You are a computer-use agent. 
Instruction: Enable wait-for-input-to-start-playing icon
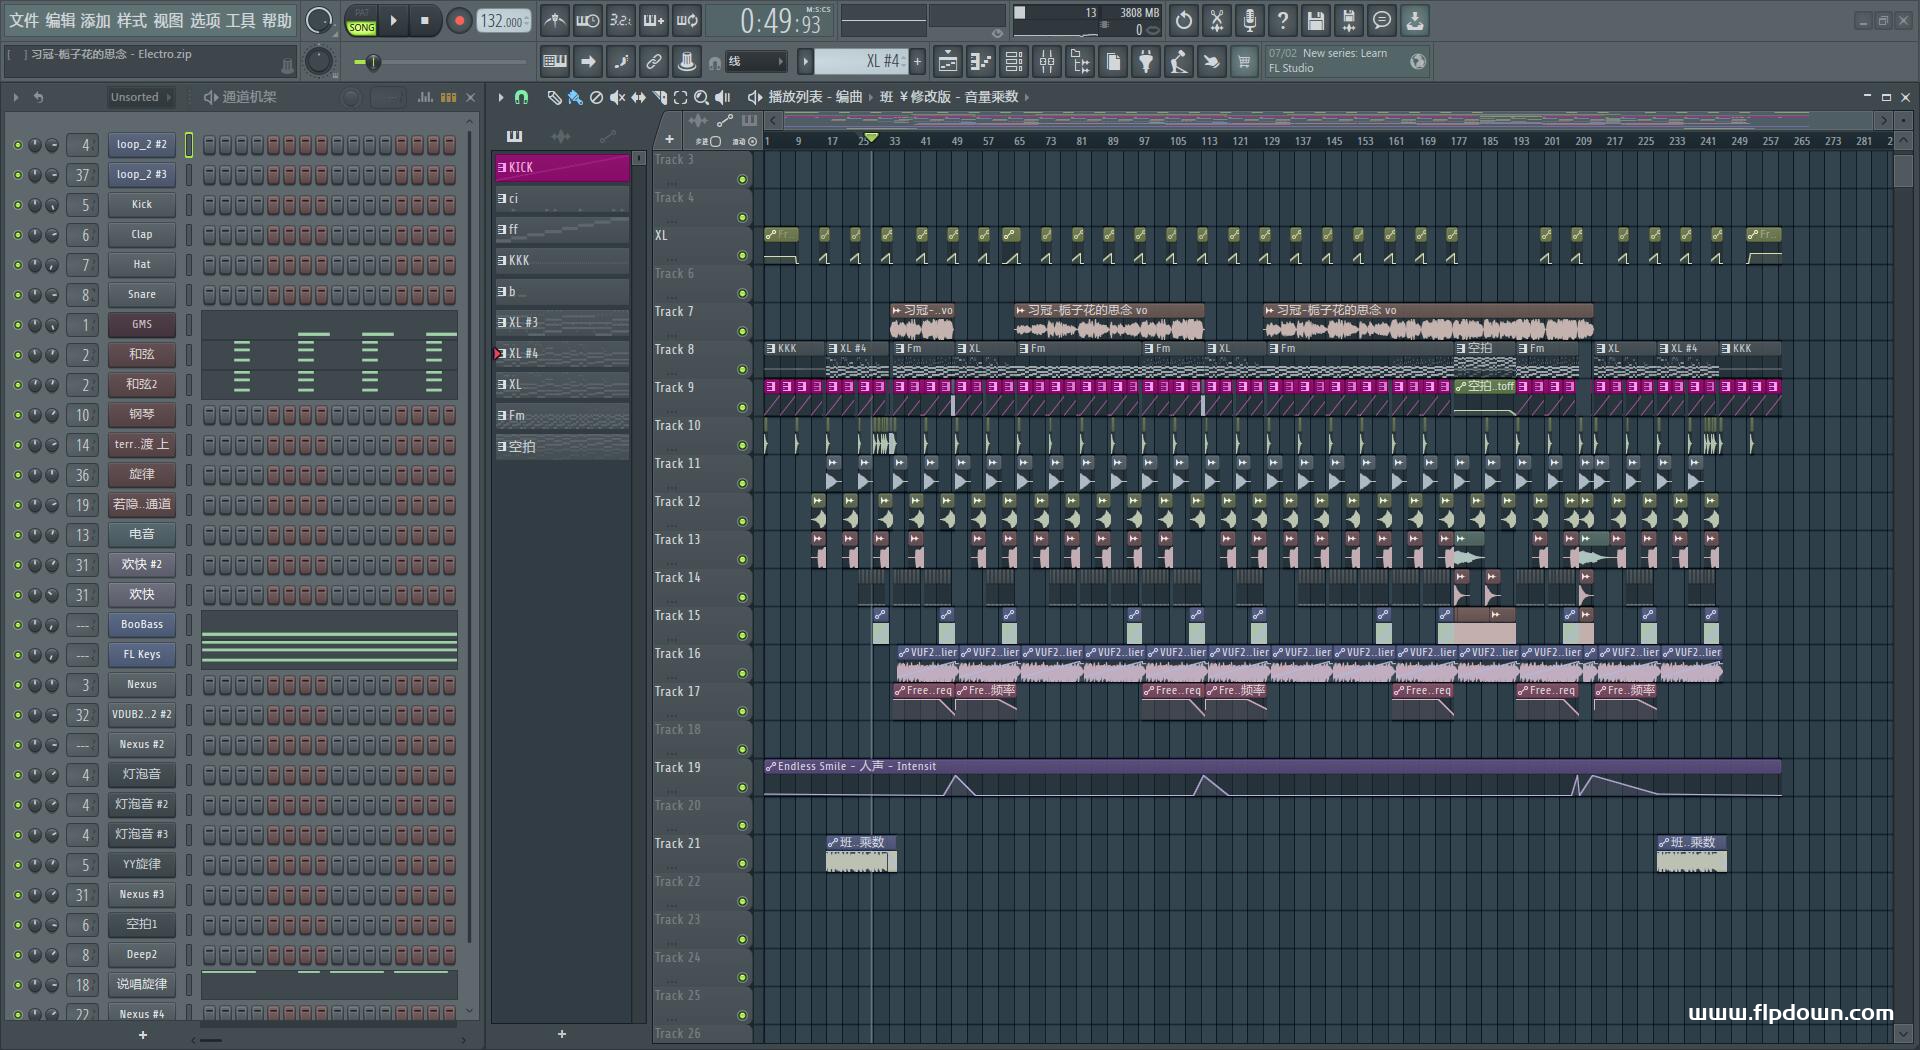click(588, 20)
